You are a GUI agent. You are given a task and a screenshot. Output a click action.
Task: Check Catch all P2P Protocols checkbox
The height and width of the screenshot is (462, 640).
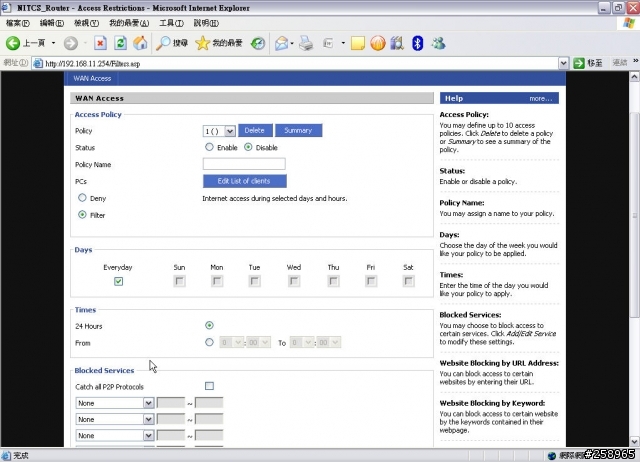(x=209, y=386)
